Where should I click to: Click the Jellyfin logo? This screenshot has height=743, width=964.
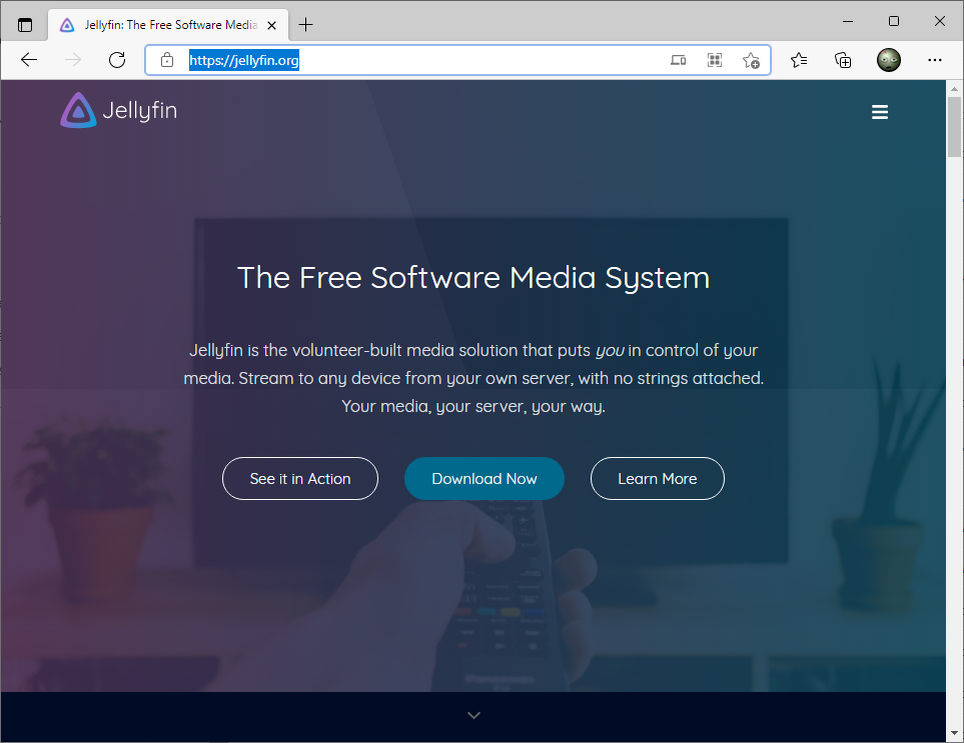(x=119, y=110)
